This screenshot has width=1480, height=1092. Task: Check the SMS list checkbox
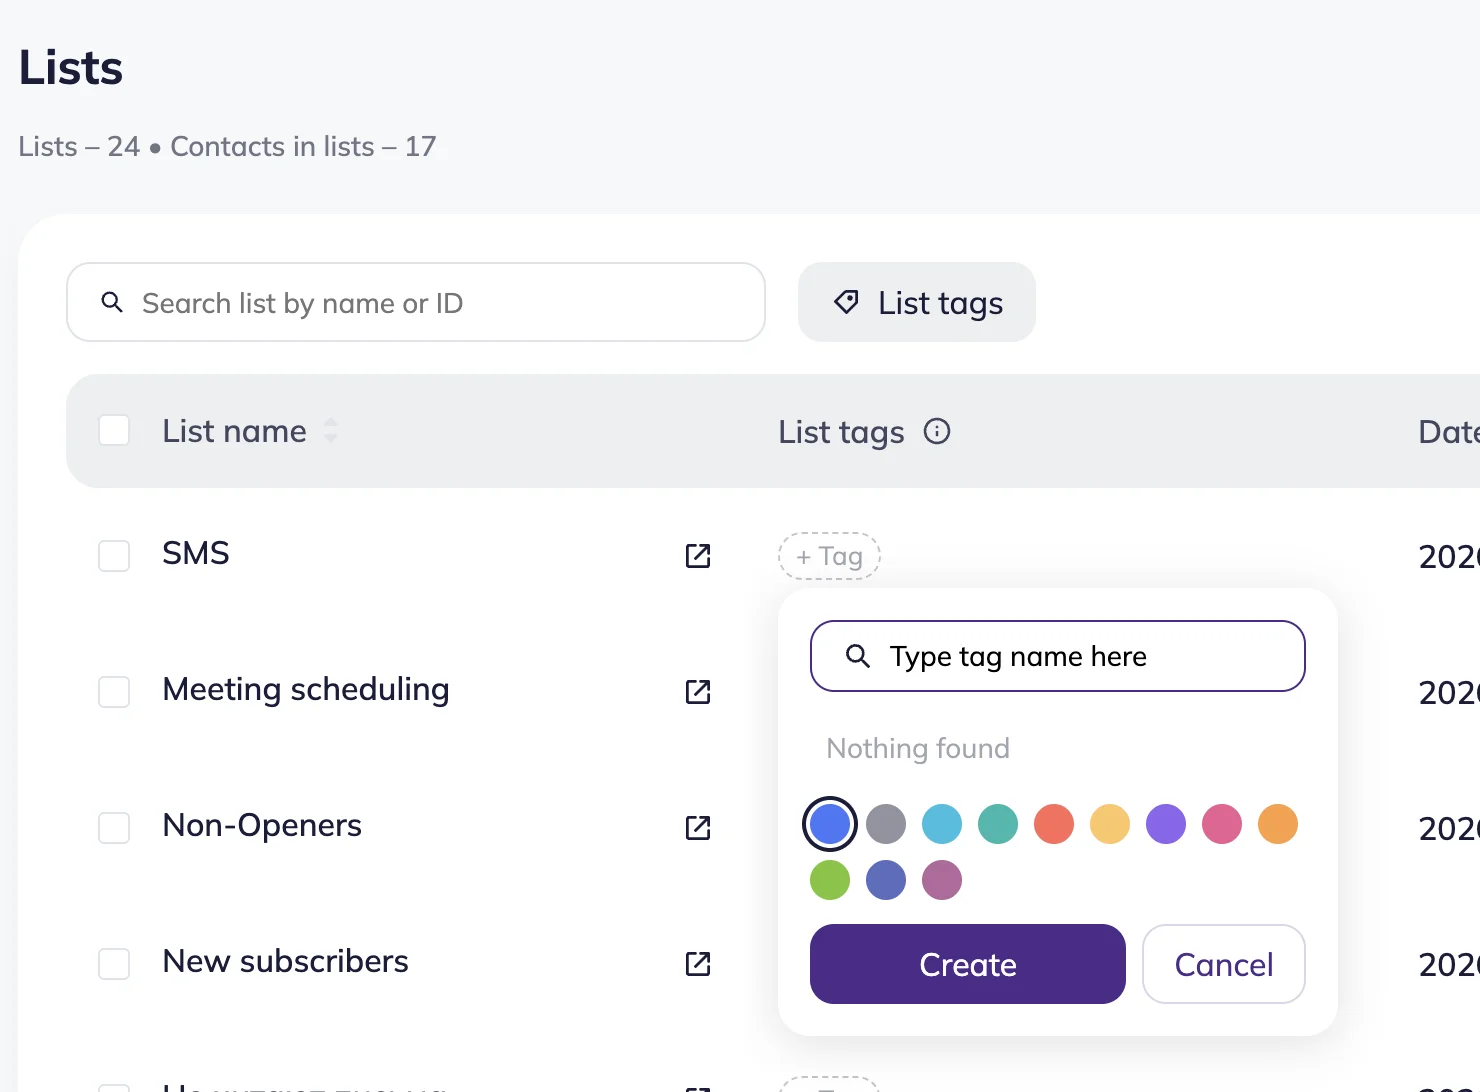(x=114, y=556)
